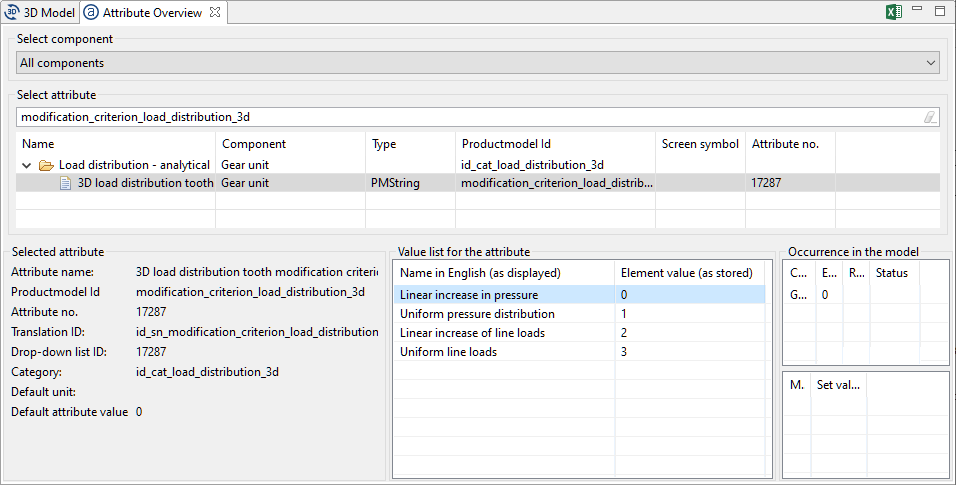The image size is (956, 485).
Task: Select Linear increase of line loads row
Action: pyautogui.click(x=472, y=333)
